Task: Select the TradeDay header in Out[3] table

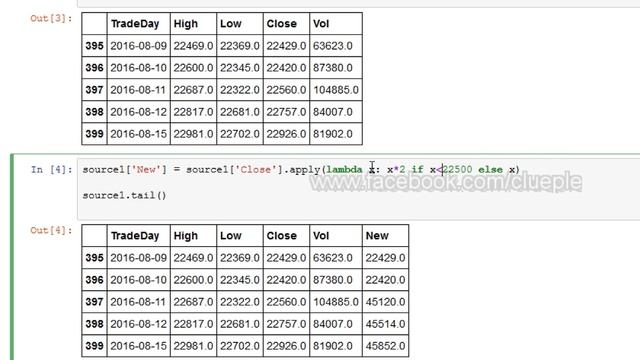Action: pos(135,24)
